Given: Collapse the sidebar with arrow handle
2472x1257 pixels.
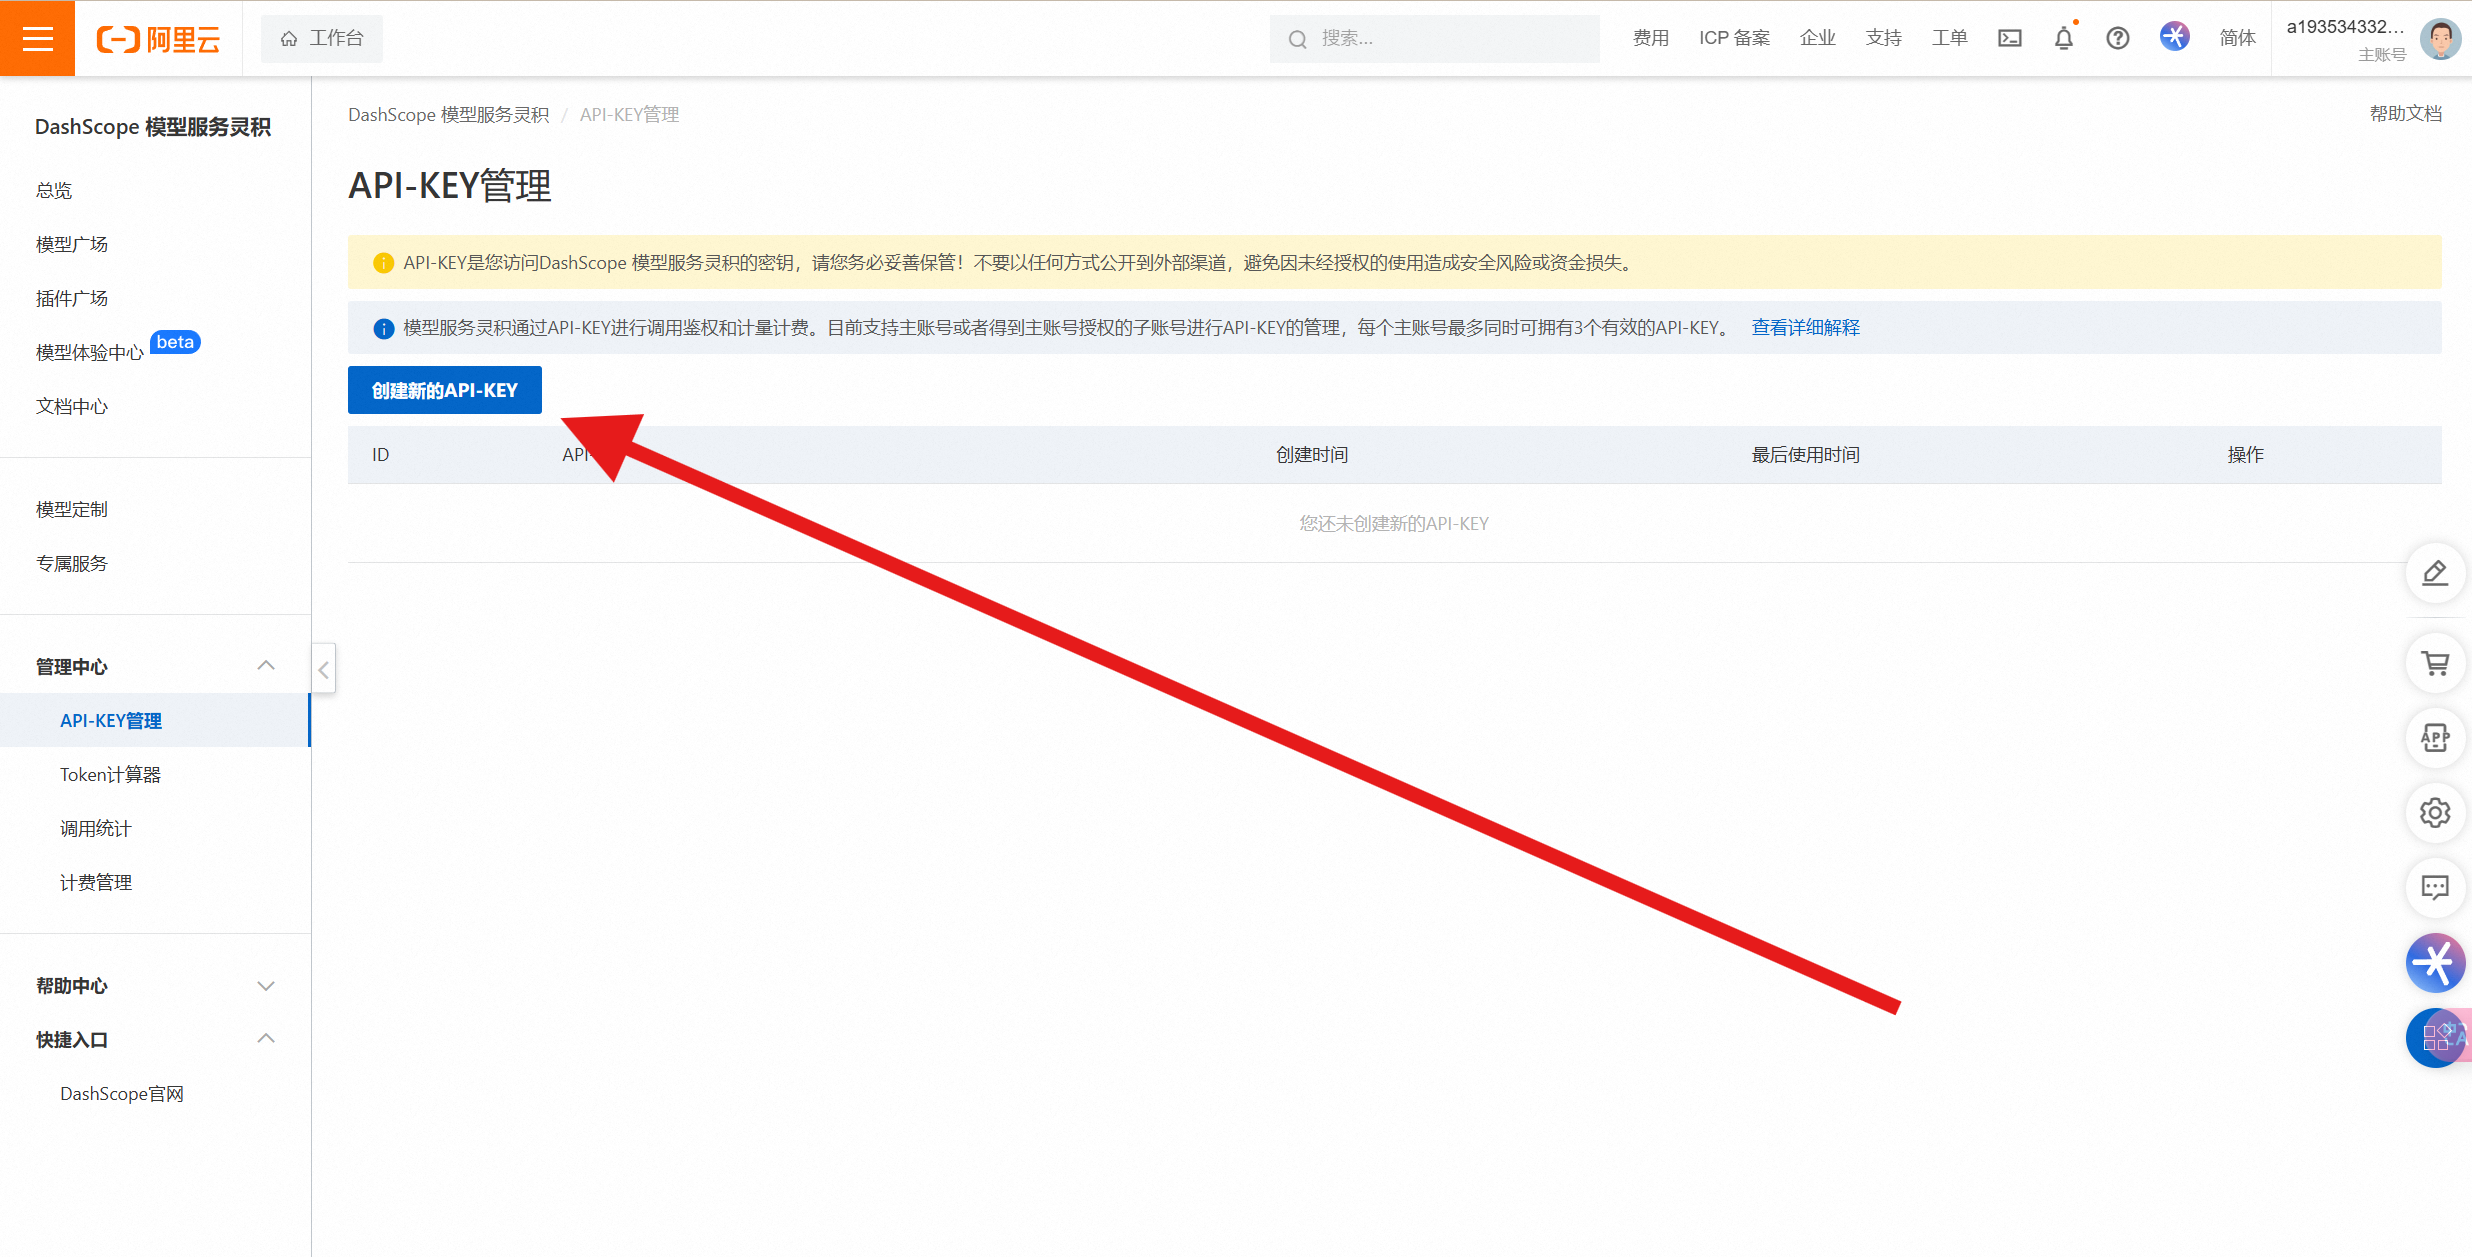Looking at the screenshot, I should 323,669.
